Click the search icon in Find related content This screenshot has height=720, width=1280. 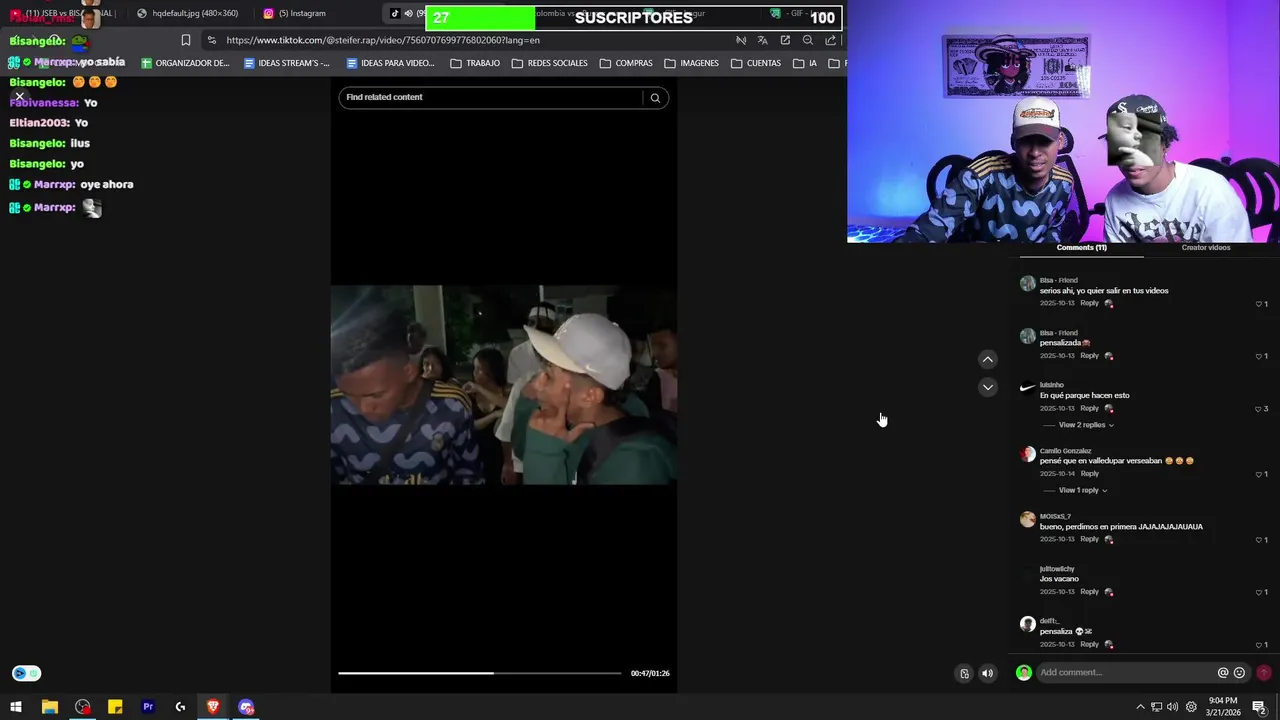655,98
